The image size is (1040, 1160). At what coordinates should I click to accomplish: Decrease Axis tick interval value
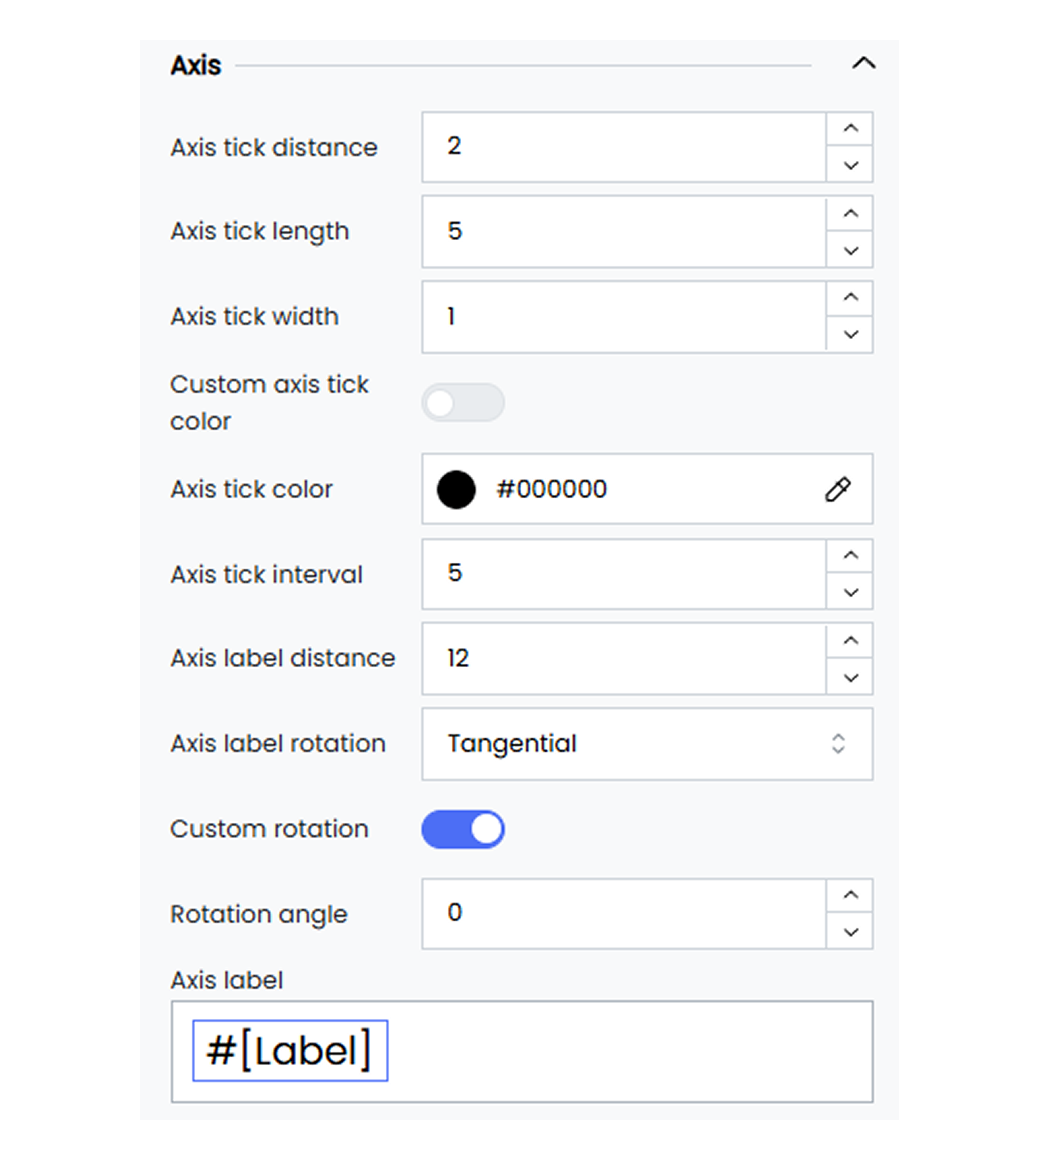pyautogui.click(x=851, y=592)
